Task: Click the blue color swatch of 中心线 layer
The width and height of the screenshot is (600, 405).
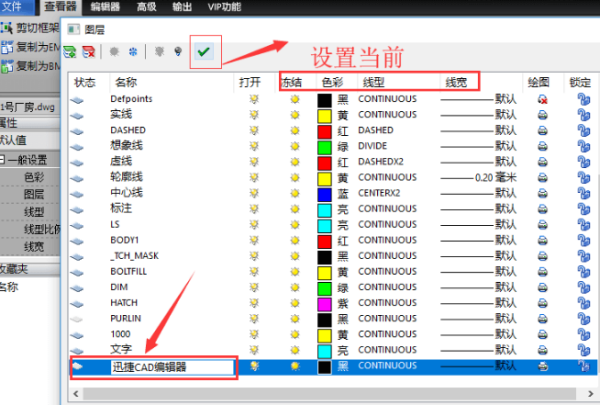Action: pos(324,194)
